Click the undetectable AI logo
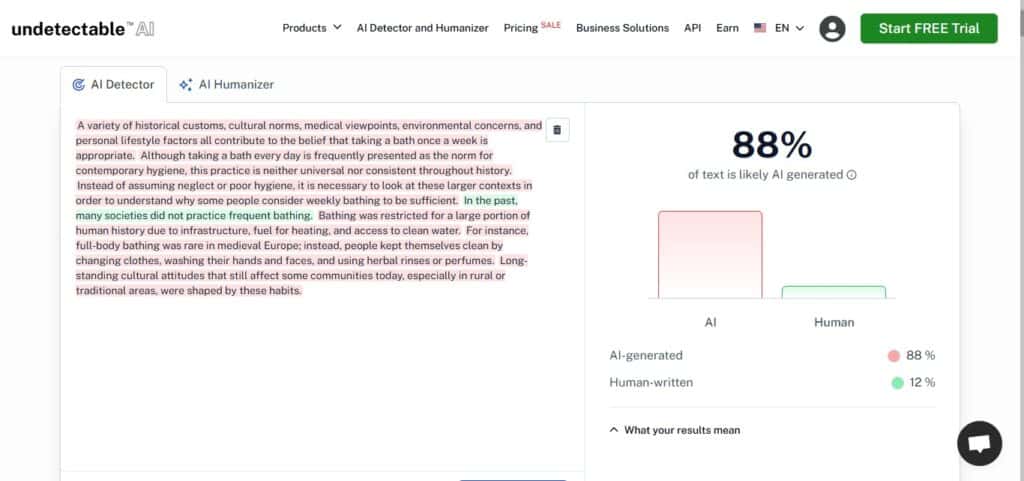1024x481 pixels. point(83,29)
